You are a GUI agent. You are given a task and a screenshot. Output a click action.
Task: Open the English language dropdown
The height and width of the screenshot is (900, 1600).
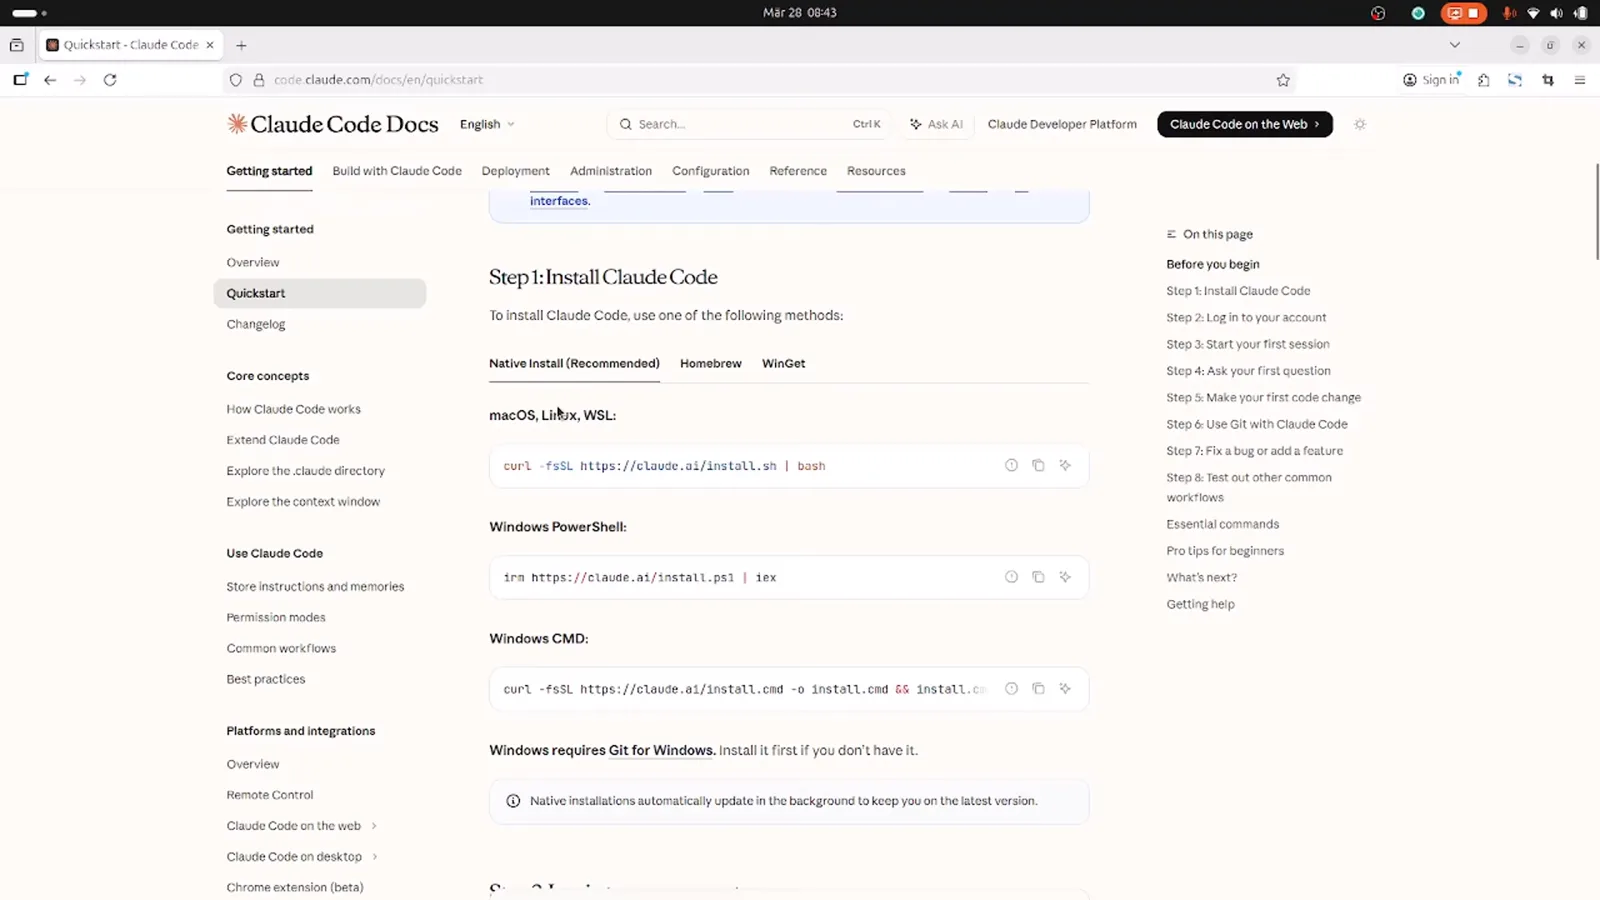coord(487,124)
